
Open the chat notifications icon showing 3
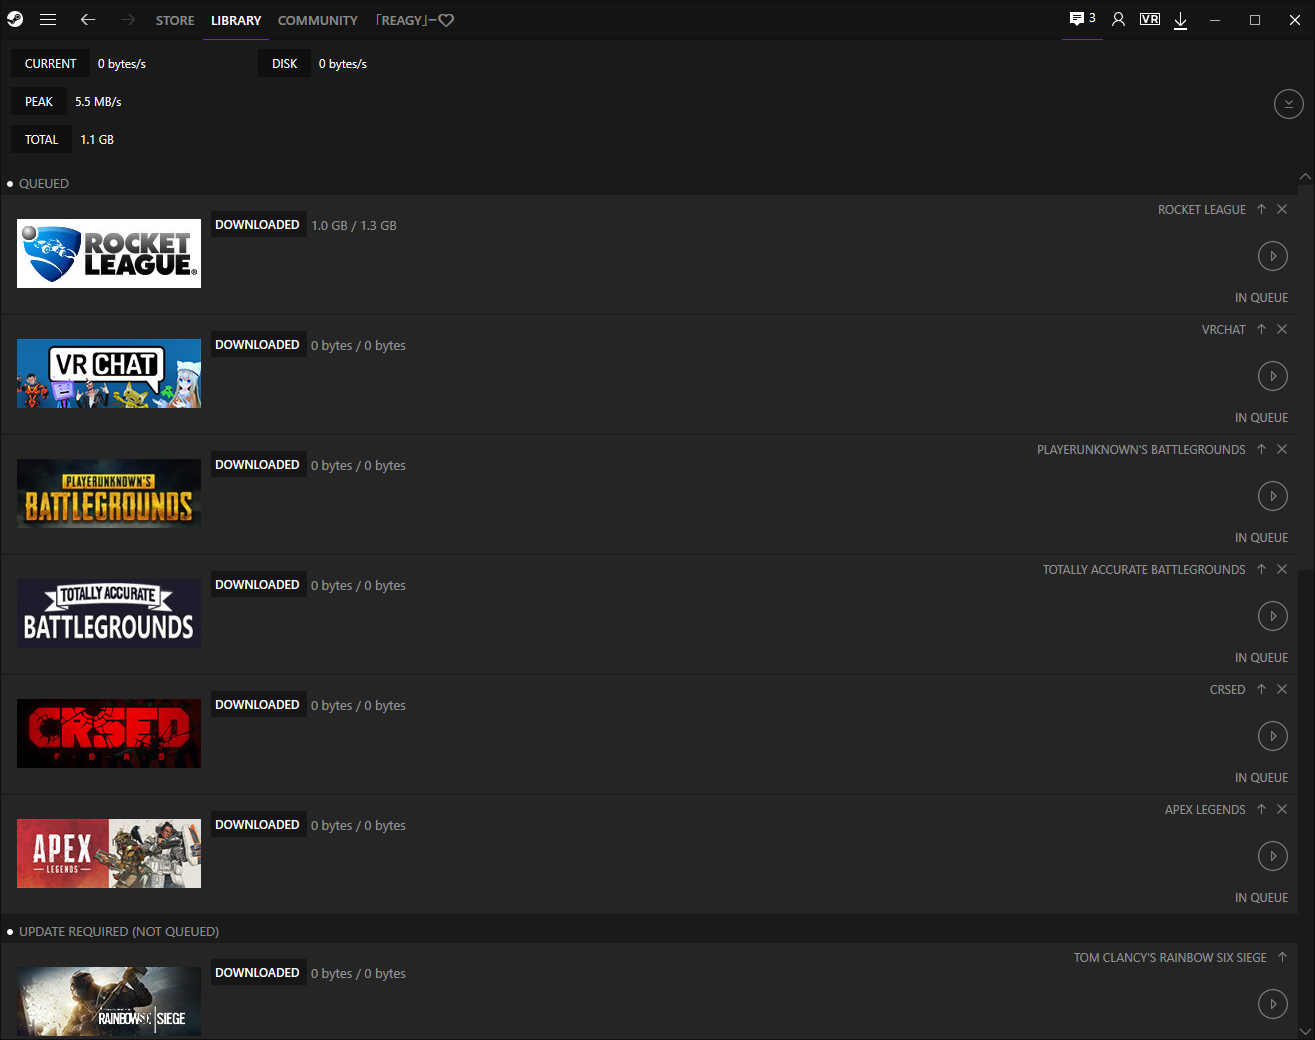[1082, 19]
